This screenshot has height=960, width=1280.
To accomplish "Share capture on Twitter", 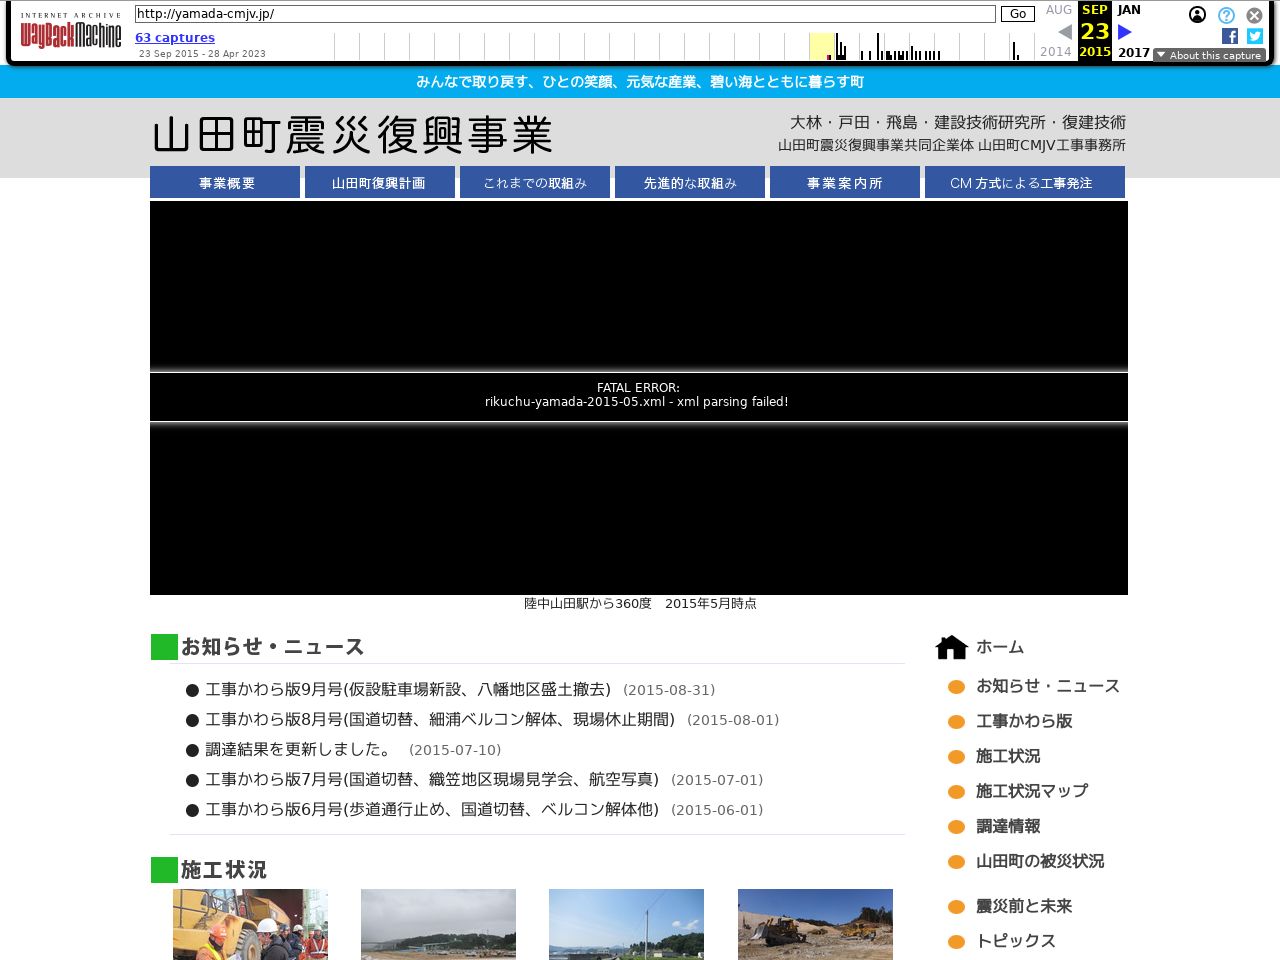I will point(1255,36).
